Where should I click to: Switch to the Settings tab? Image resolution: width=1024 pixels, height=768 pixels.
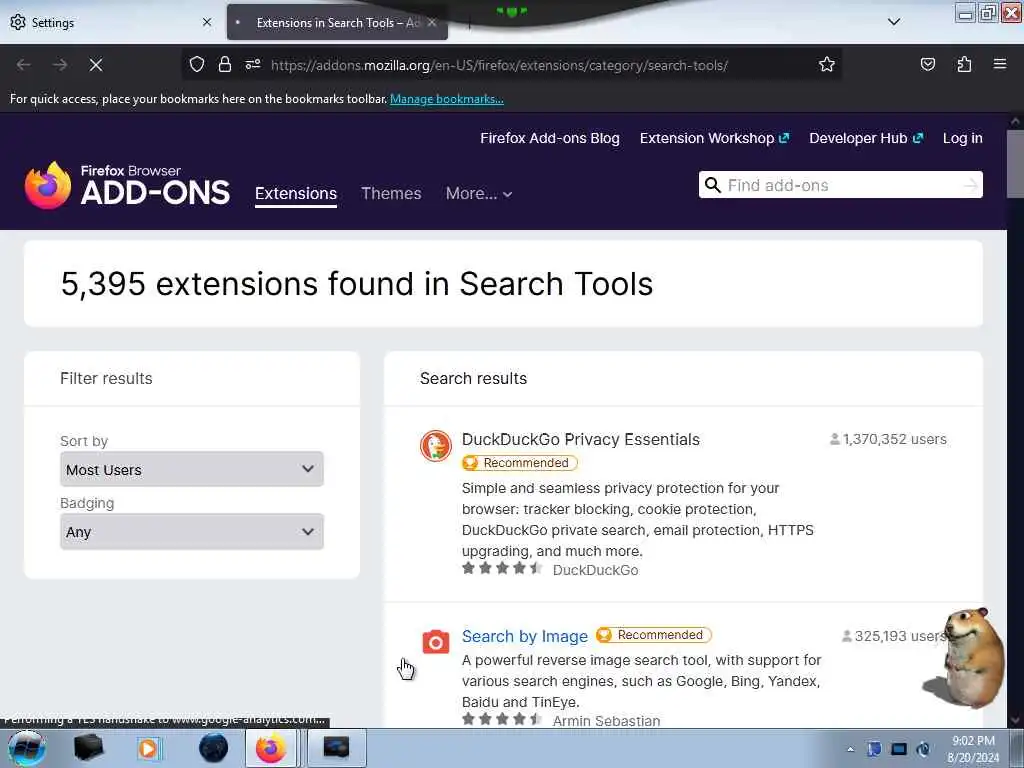click(x=110, y=22)
